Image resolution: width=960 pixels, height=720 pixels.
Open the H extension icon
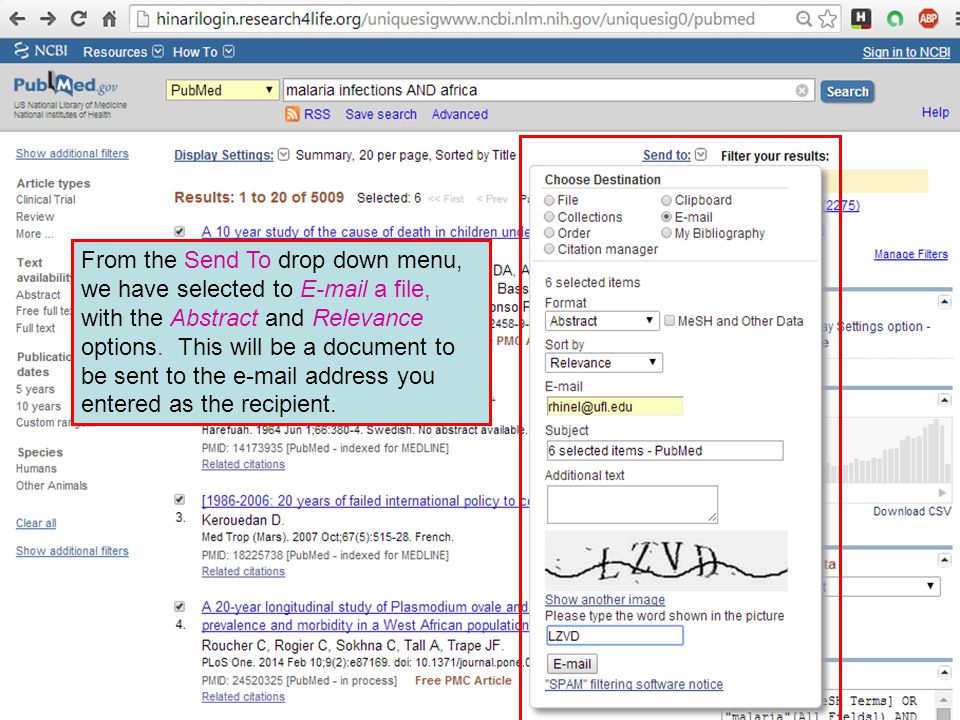[861, 19]
